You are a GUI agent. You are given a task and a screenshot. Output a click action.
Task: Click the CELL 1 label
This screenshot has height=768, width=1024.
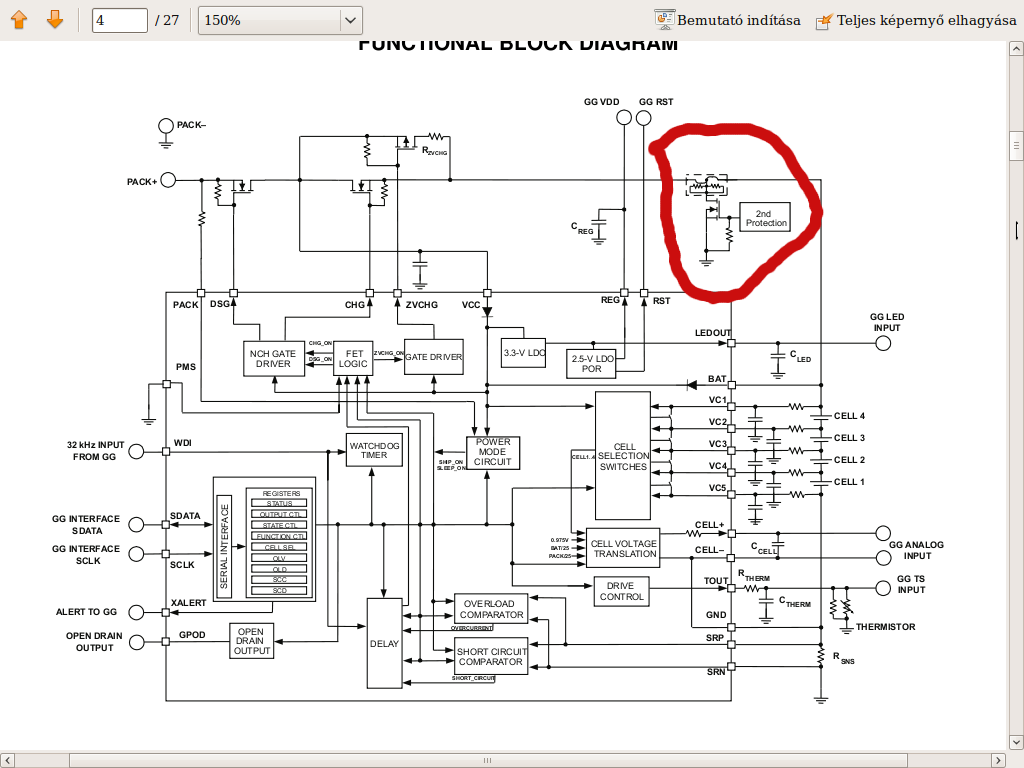[x=849, y=482]
